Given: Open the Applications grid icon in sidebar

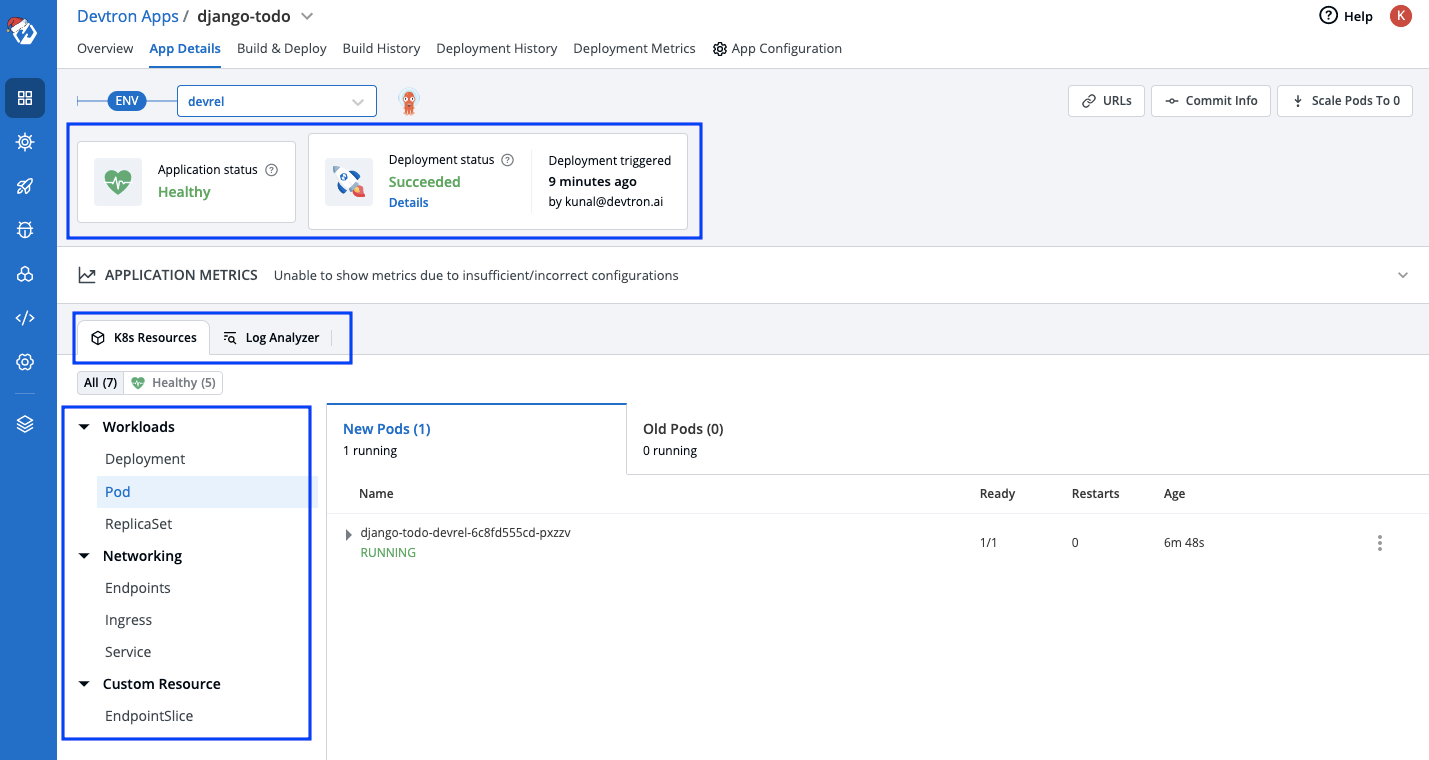Looking at the screenshot, I should click(x=26, y=98).
